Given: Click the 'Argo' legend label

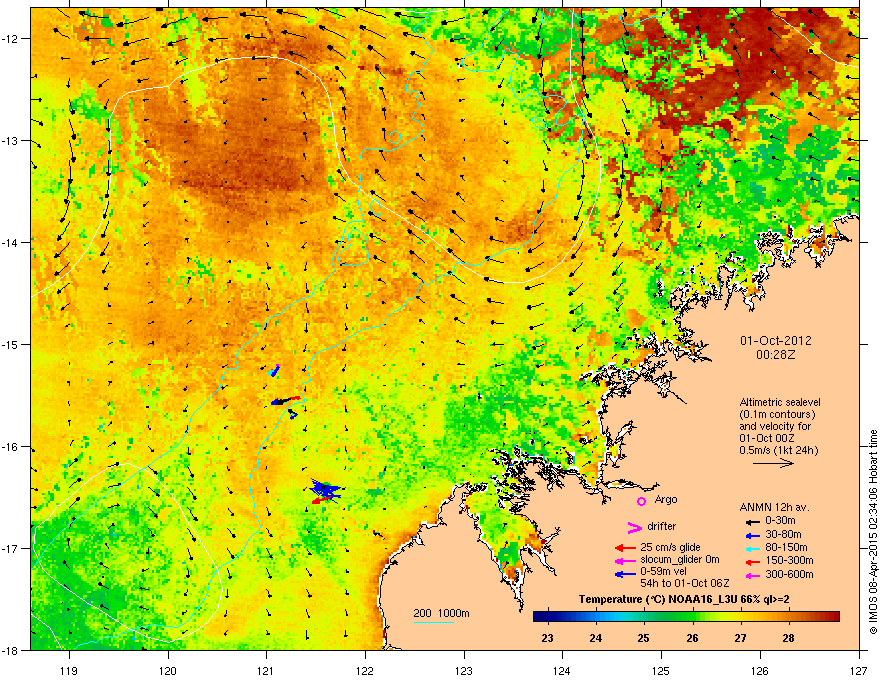Looking at the screenshot, I should pos(666,499).
